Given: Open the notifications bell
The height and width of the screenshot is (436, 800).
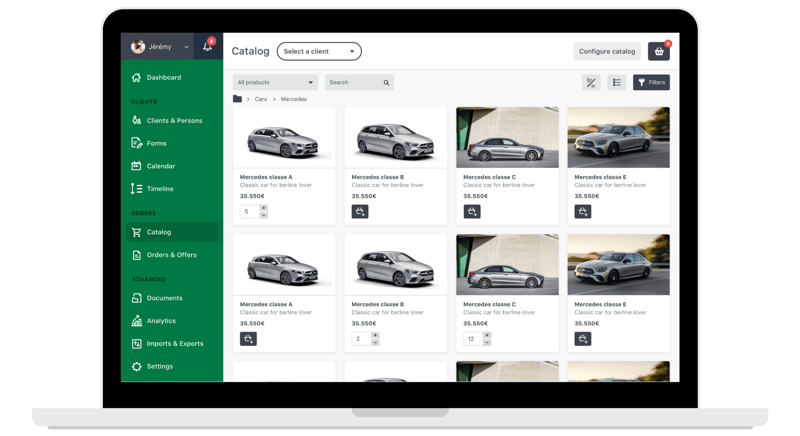Looking at the screenshot, I should pyautogui.click(x=207, y=47).
